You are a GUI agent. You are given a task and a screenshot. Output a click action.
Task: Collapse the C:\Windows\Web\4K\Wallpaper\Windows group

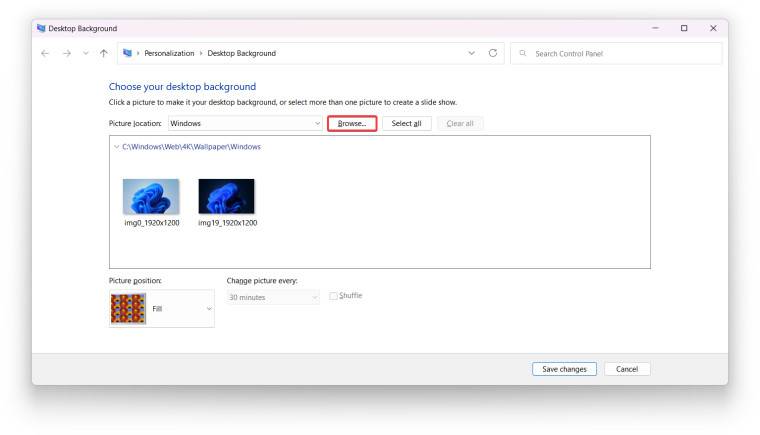click(x=116, y=146)
